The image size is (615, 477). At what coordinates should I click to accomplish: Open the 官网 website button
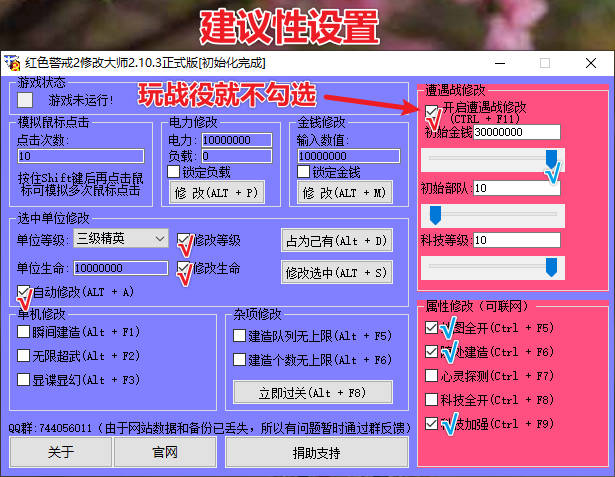[165, 452]
